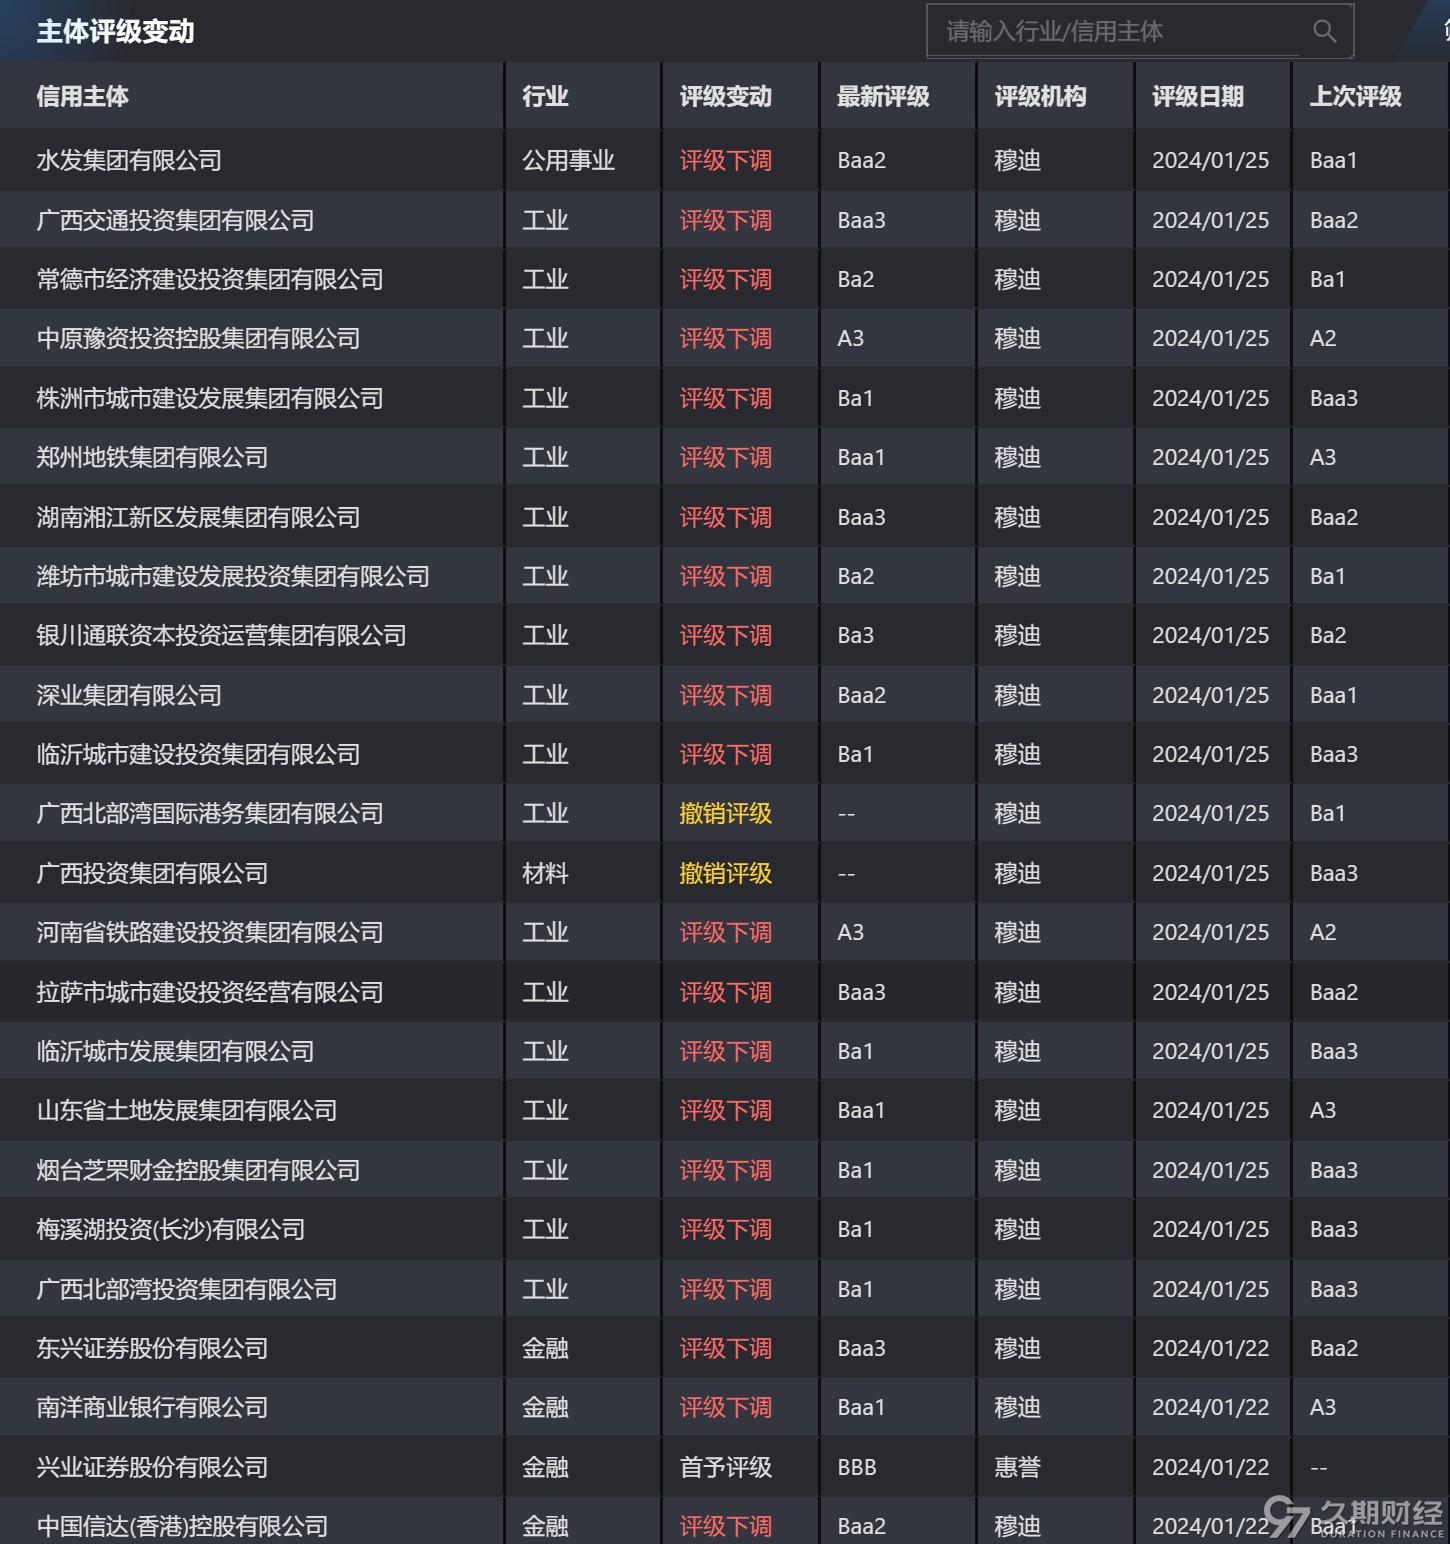Focus the 请输入行业/信用主体 search box
Image resolution: width=1450 pixels, height=1544 pixels.
[x=1140, y=31]
